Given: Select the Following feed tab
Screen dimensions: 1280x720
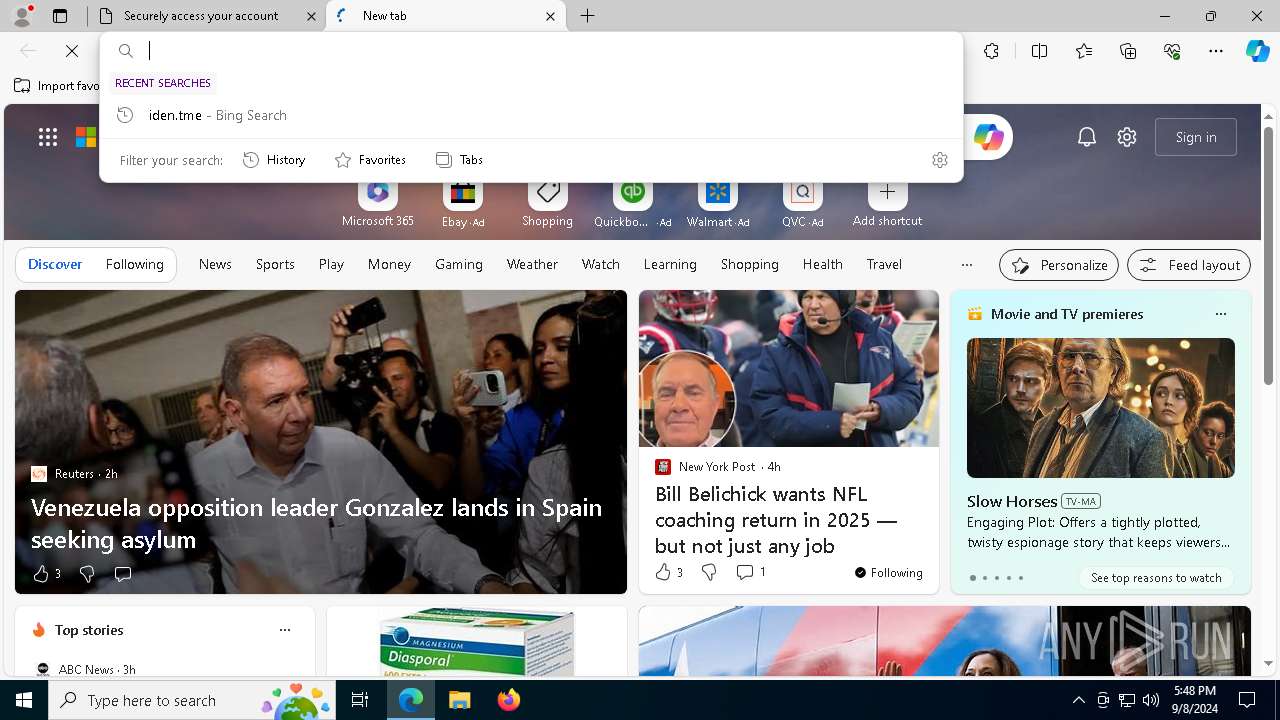Looking at the screenshot, I should (x=134, y=265).
